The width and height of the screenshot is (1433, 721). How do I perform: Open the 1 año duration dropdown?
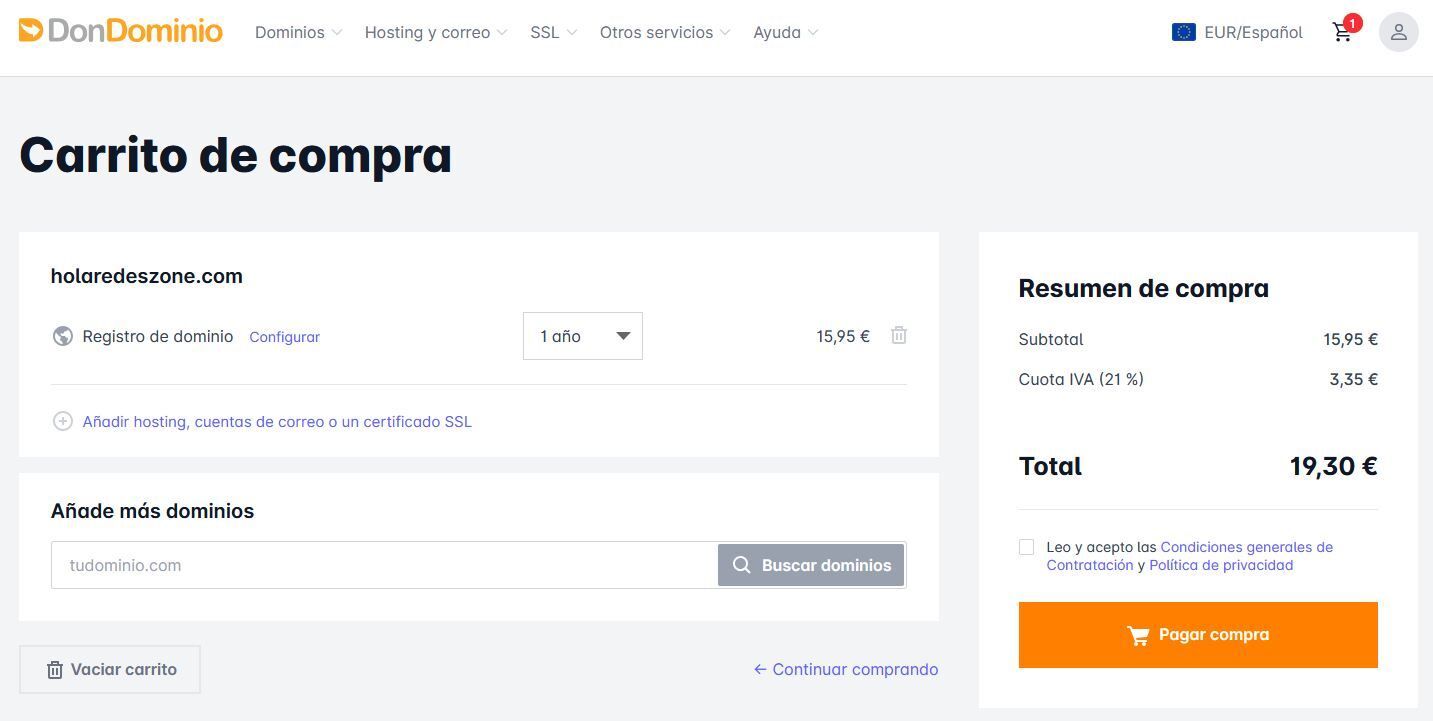[583, 336]
